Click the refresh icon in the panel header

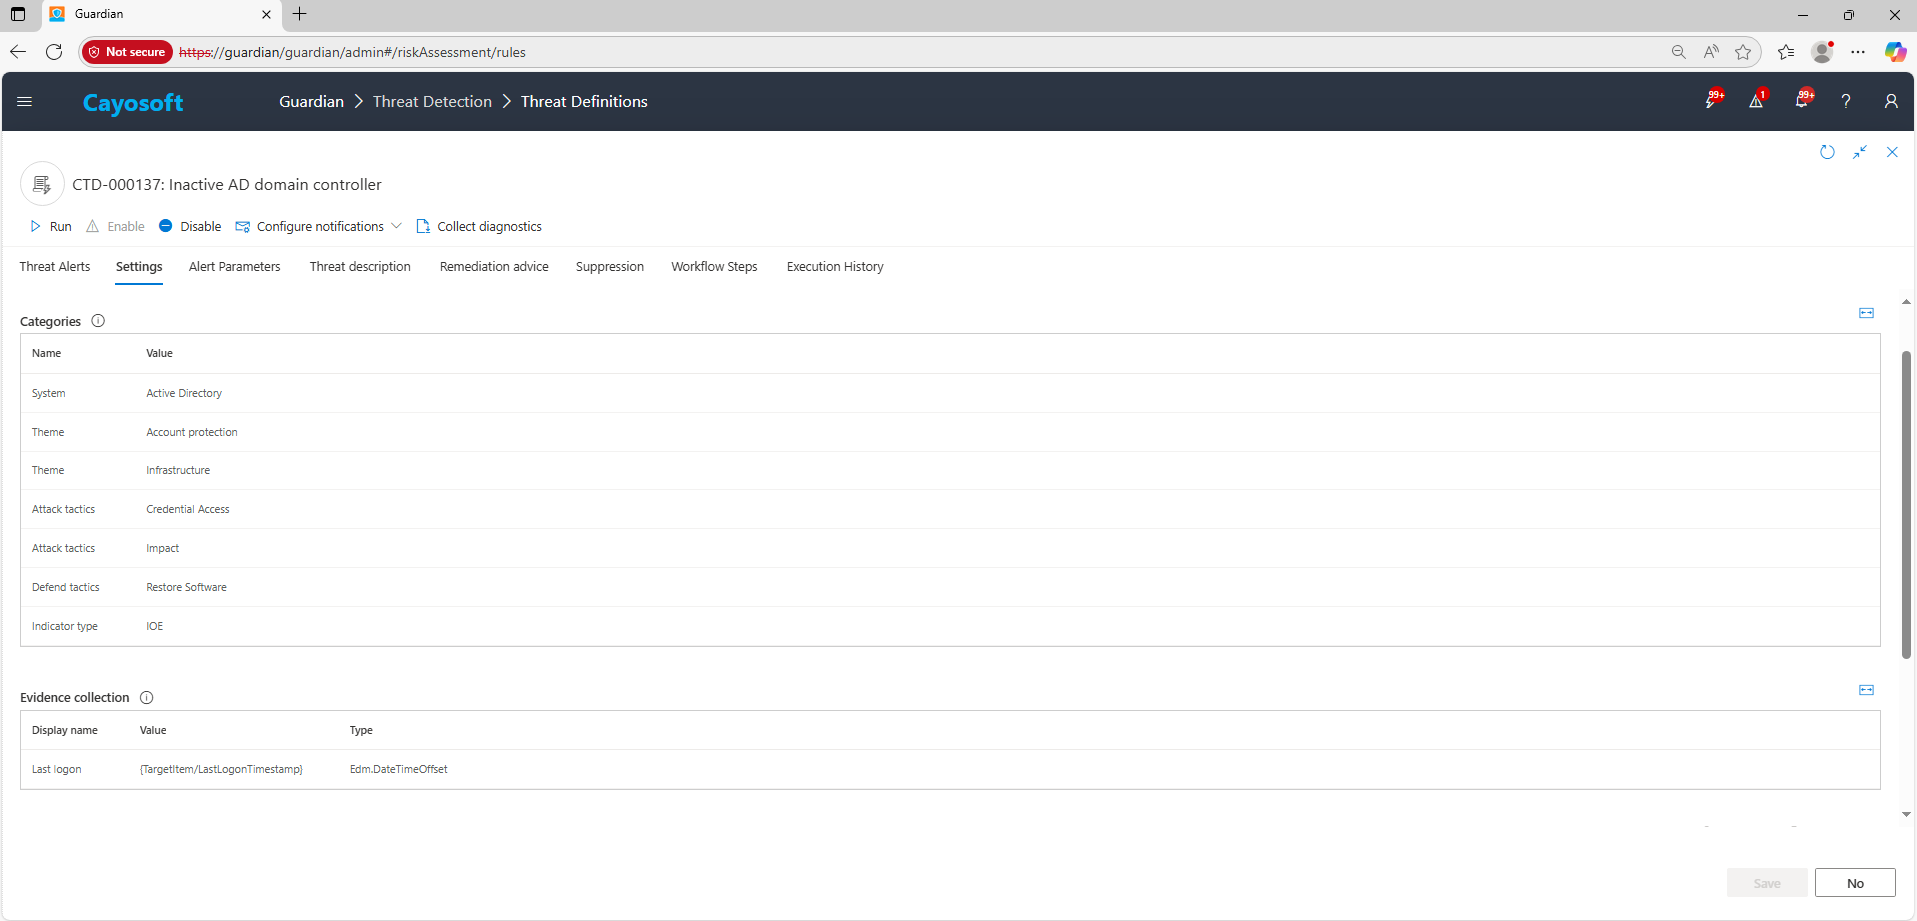tap(1827, 152)
